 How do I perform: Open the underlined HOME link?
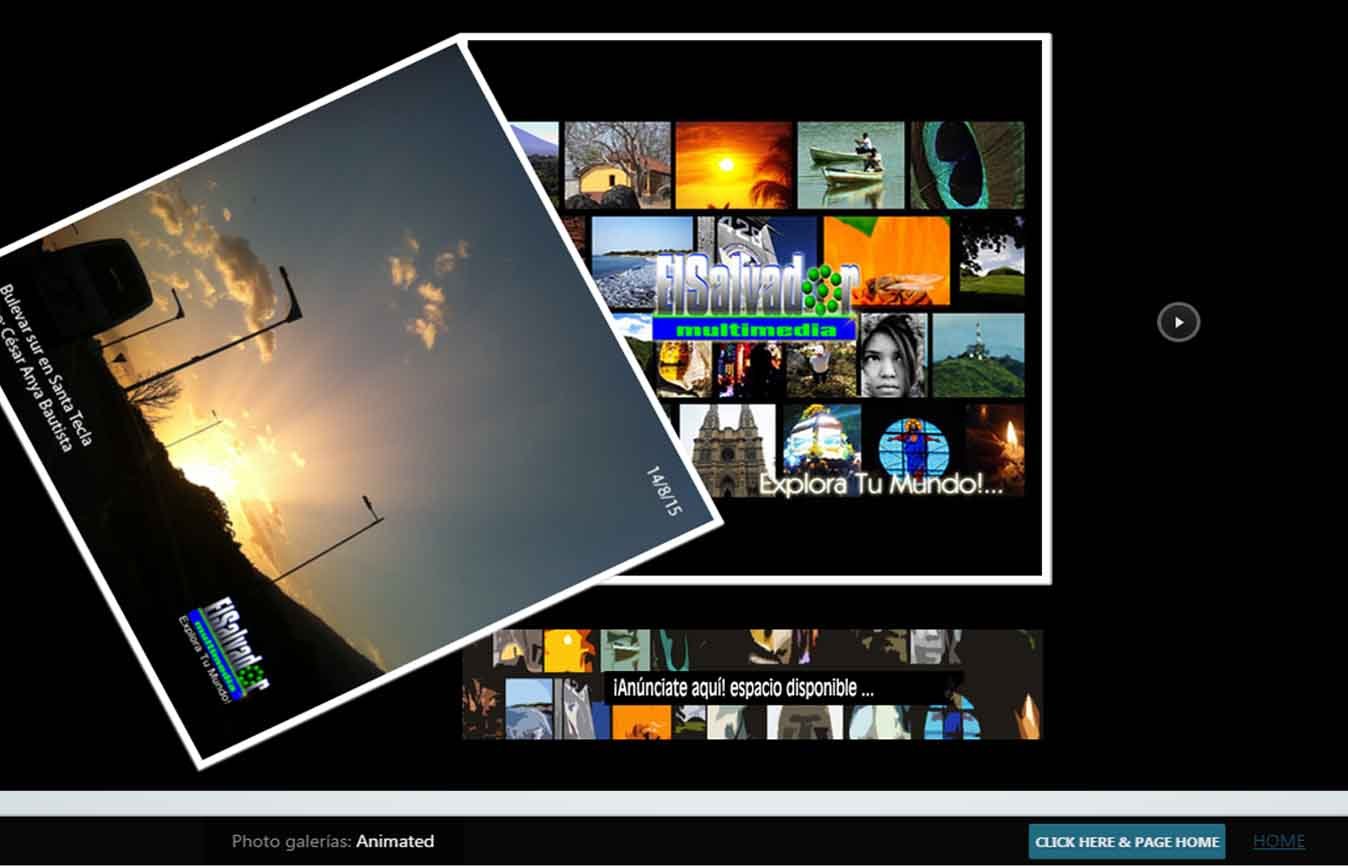pos(1279,842)
